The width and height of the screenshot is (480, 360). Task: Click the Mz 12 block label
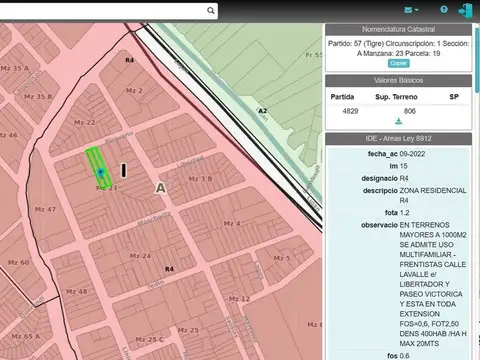click(239, 299)
